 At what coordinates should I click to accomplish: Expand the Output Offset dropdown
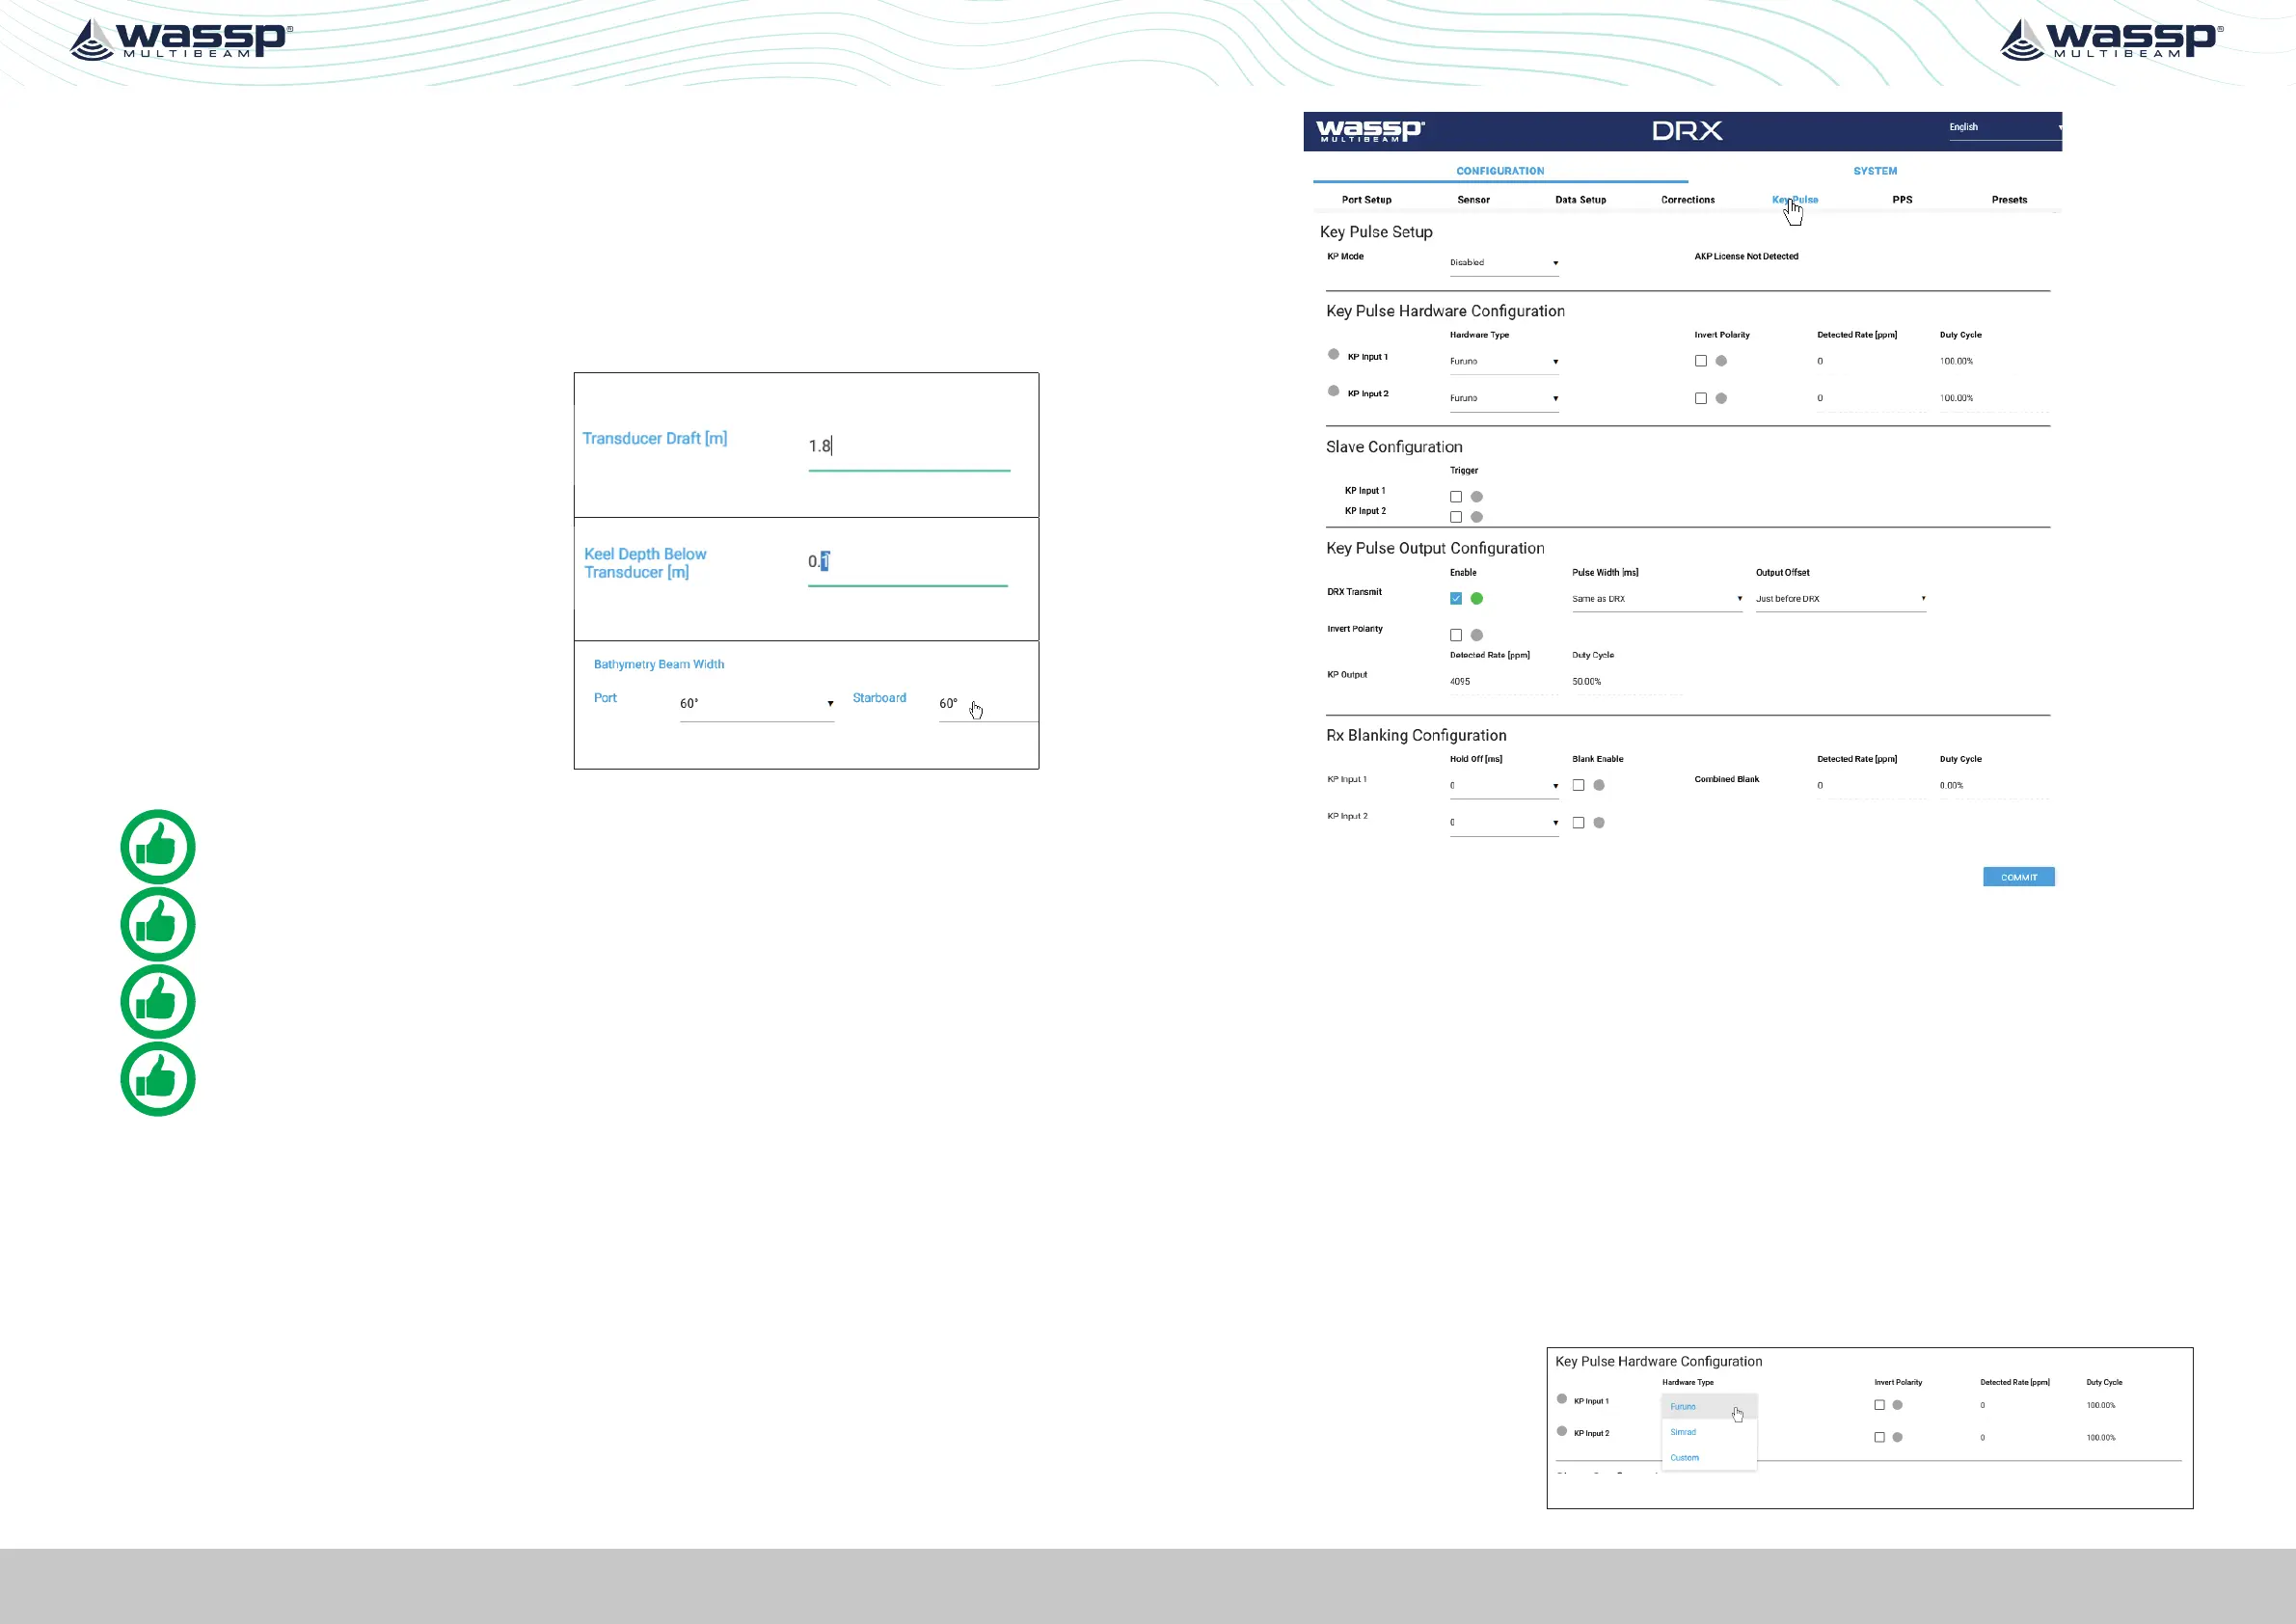click(1840, 599)
